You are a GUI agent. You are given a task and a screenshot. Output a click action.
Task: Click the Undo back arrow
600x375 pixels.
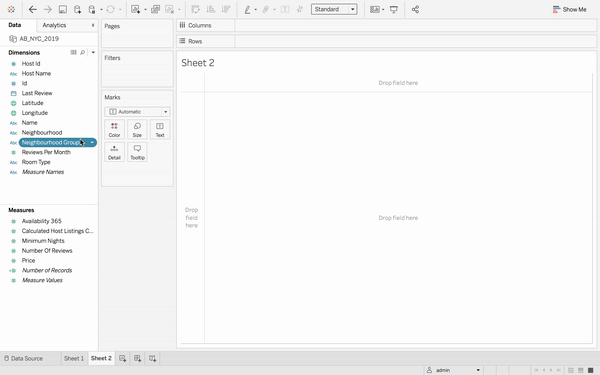coord(33,9)
